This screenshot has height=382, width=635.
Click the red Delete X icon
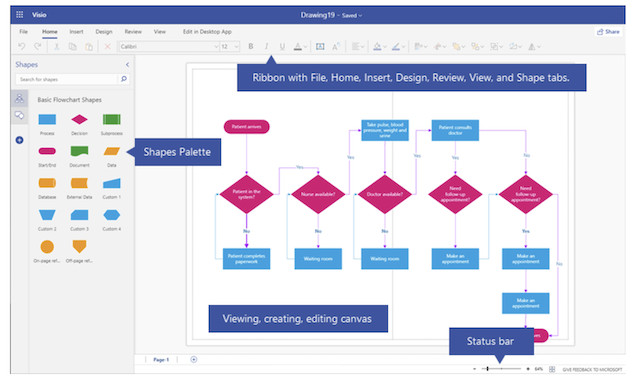click(x=107, y=47)
